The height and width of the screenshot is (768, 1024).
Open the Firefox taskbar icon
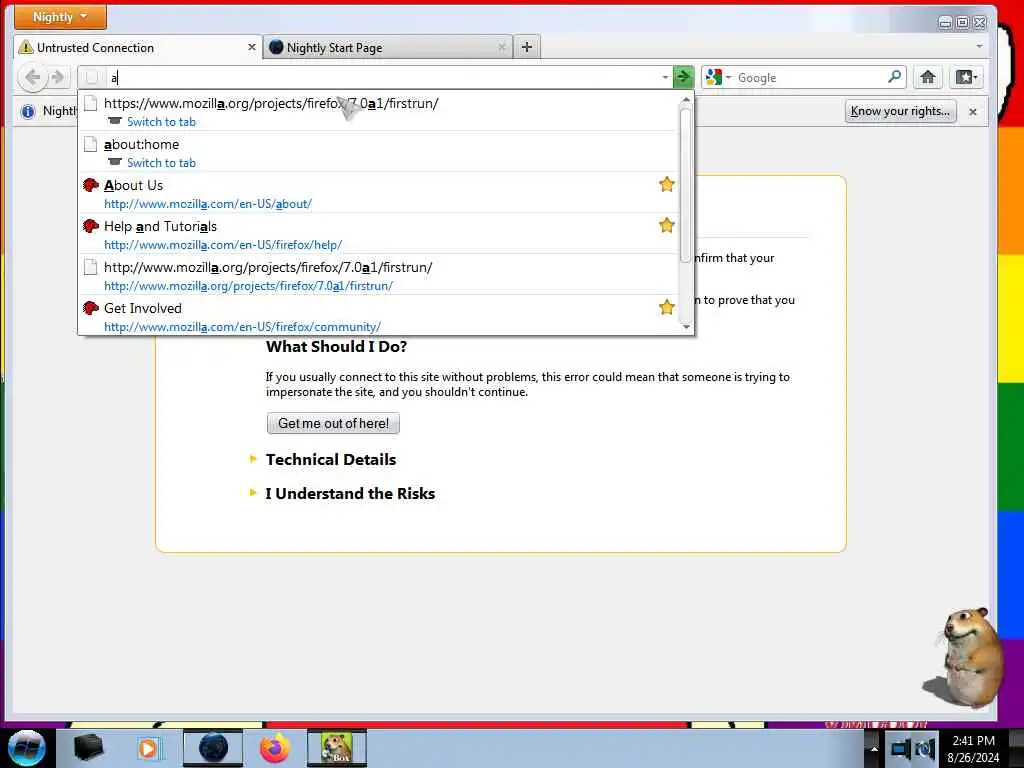[x=275, y=748]
